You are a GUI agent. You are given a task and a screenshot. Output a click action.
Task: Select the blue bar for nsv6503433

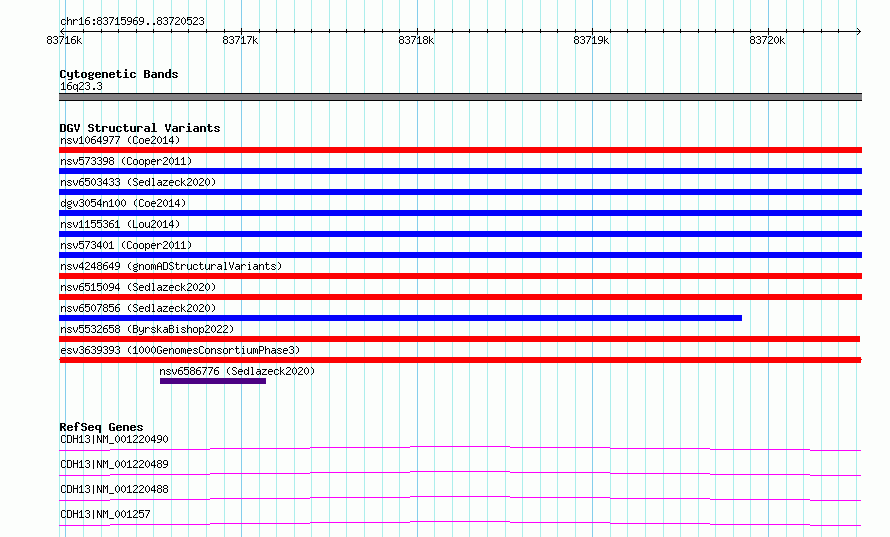coord(460,192)
